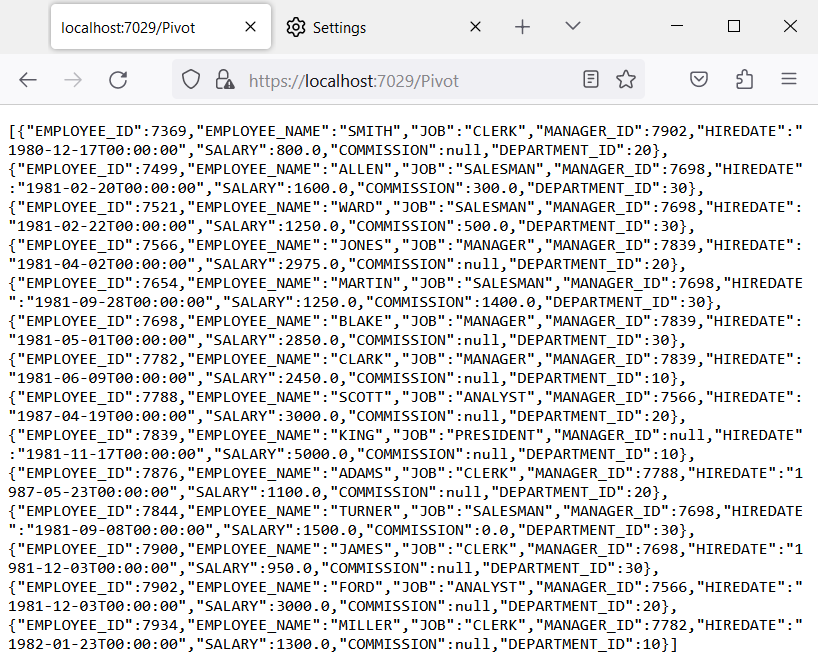The height and width of the screenshot is (671, 818).
Task: Bookmark this page with the star
Action: (626, 80)
